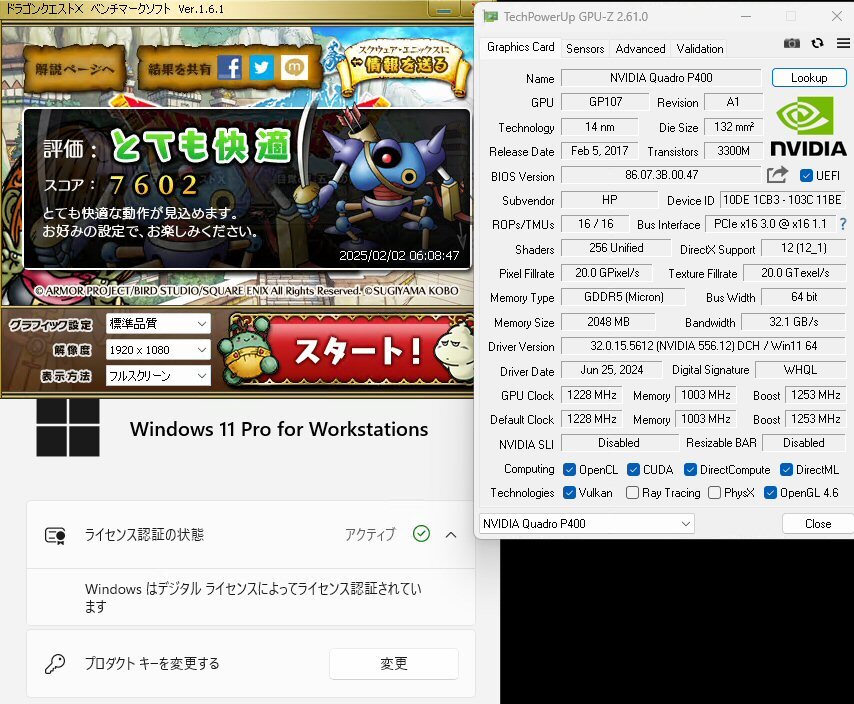Click the bus interface question mark
This screenshot has width=854, height=704.
843,224
